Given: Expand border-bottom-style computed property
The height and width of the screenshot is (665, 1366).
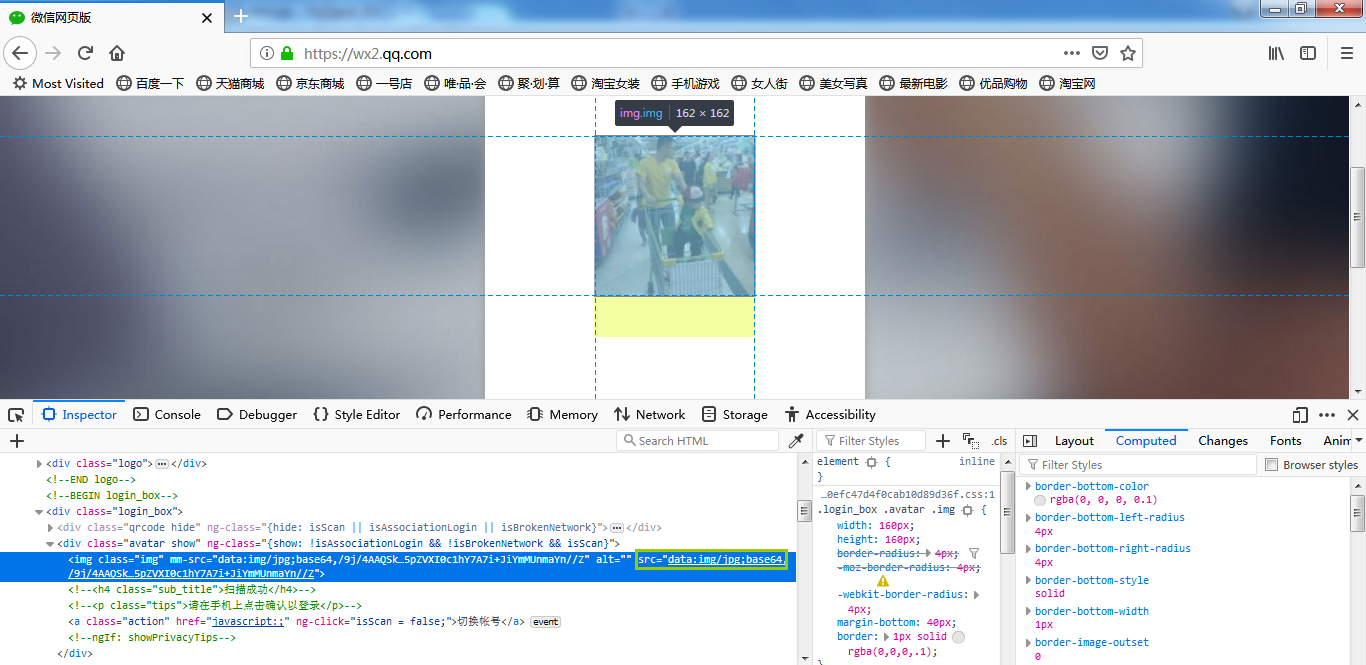Looking at the screenshot, I should (1028, 580).
